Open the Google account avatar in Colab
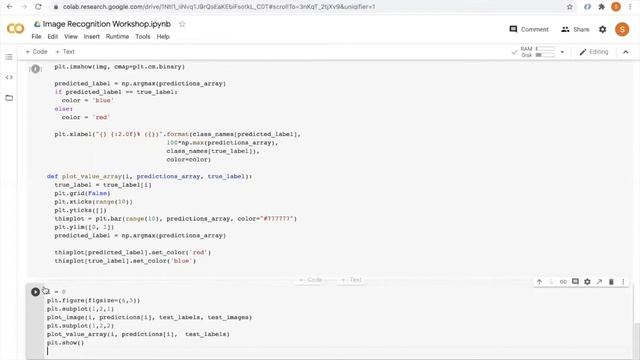Viewport: 640px width, 360px height. pos(622,29)
